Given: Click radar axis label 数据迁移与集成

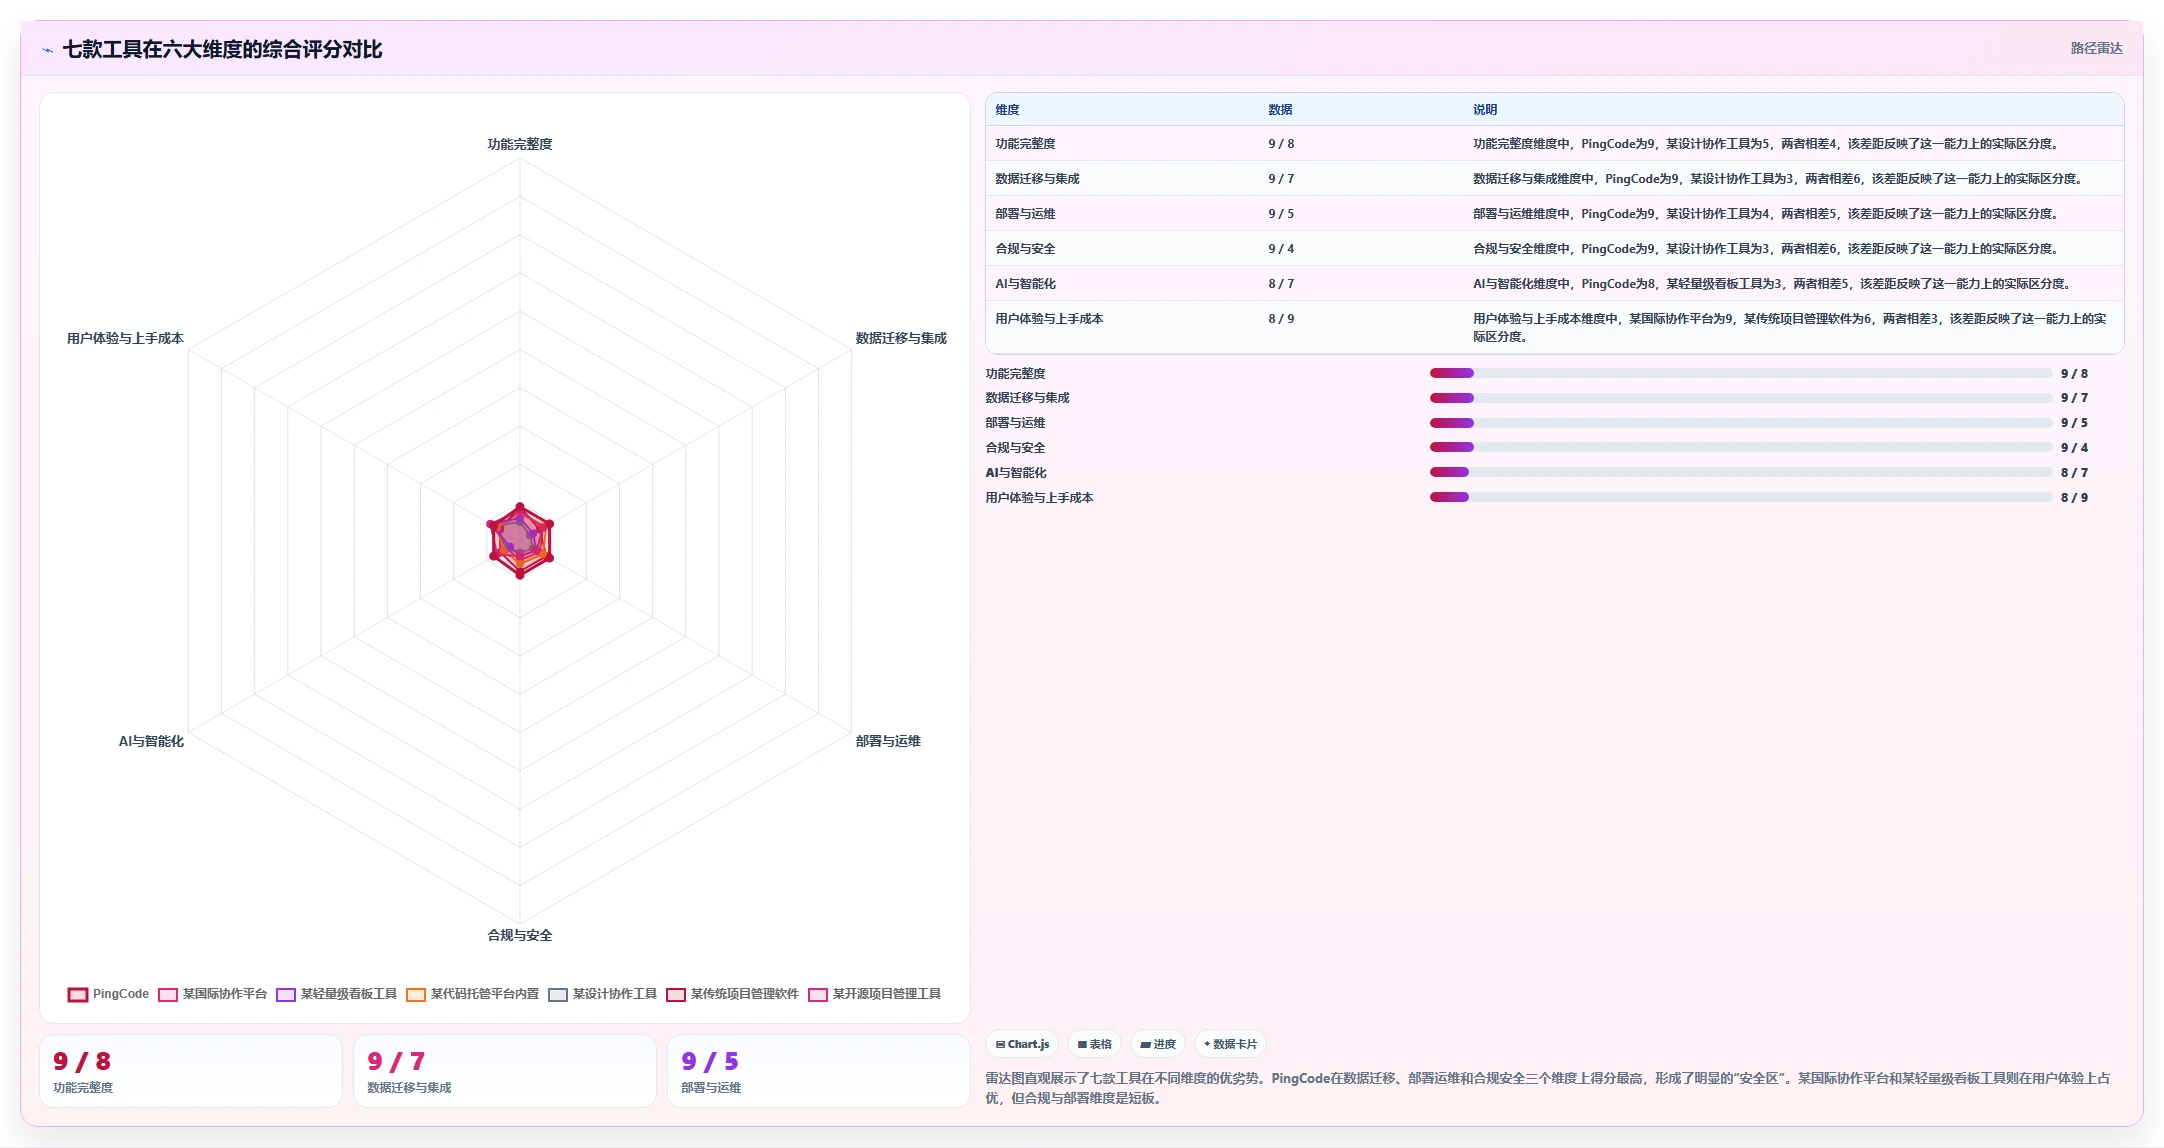Looking at the screenshot, I should 901,338.
